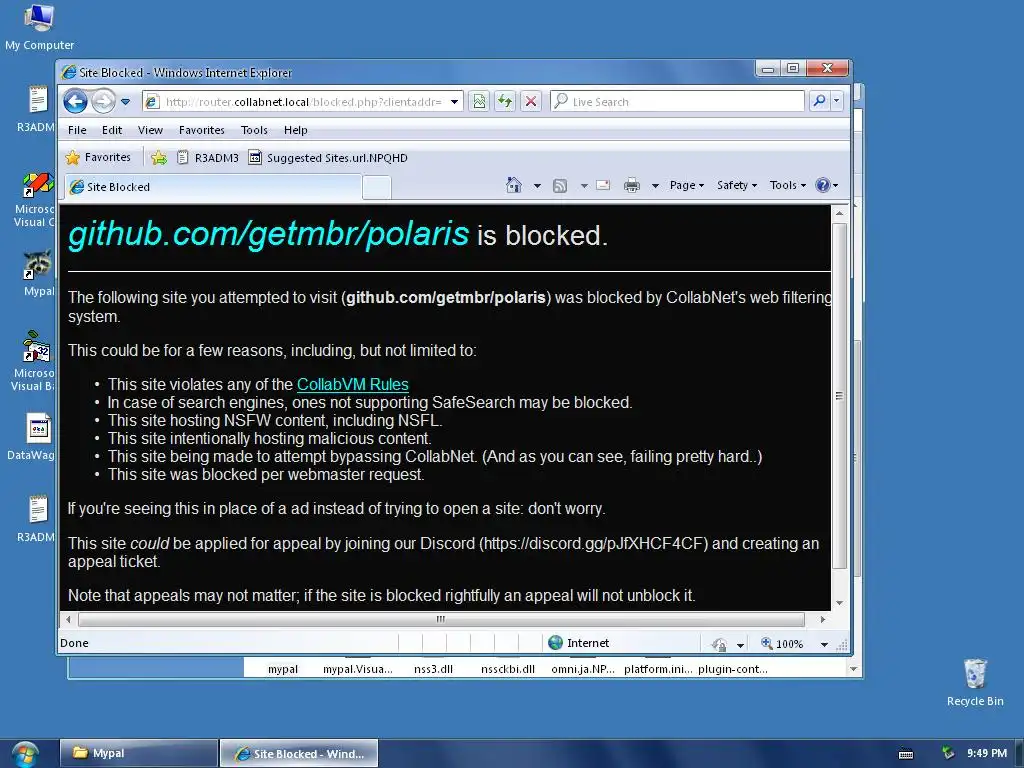Open the Tools menu in the menu bar
1024x768 pixels.
coord(254,130)
